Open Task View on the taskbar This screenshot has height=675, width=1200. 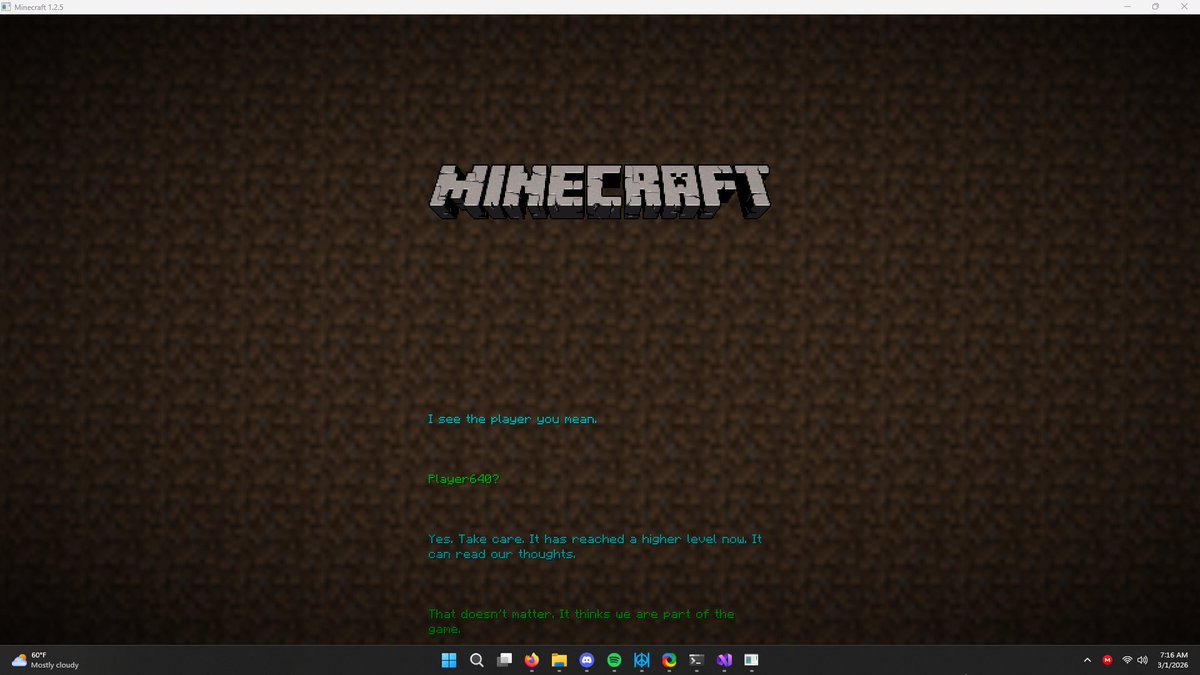coord(505,660)
